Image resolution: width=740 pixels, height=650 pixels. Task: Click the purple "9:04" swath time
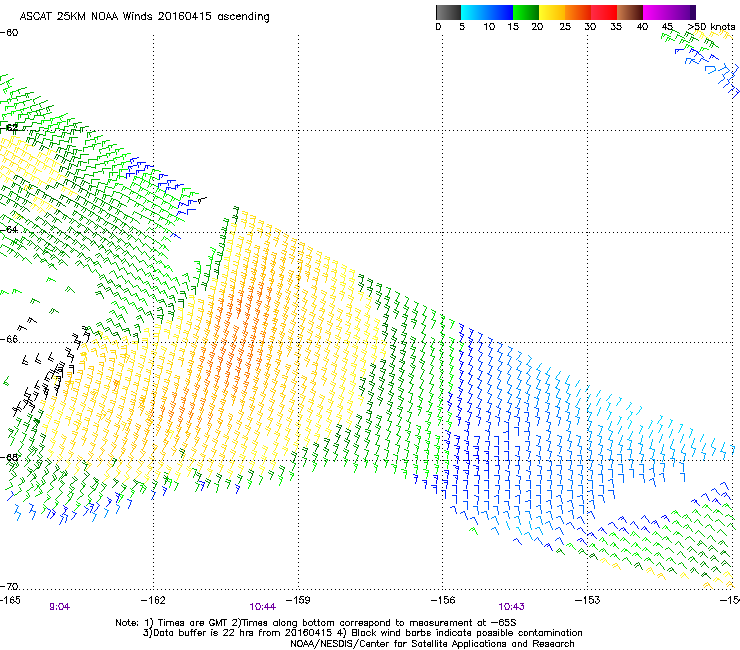pos(59,607)
